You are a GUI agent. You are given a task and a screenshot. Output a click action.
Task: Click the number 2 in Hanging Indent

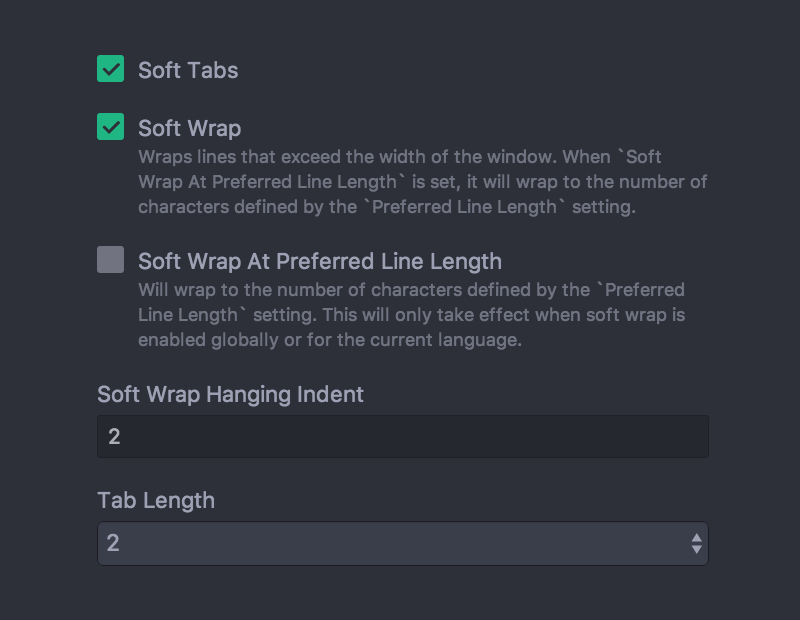tap(114, 436)
